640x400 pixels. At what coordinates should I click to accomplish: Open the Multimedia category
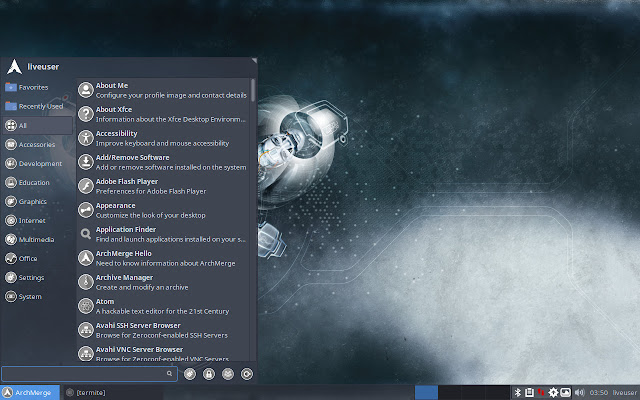pyautogui.click(x=38, y=239)
